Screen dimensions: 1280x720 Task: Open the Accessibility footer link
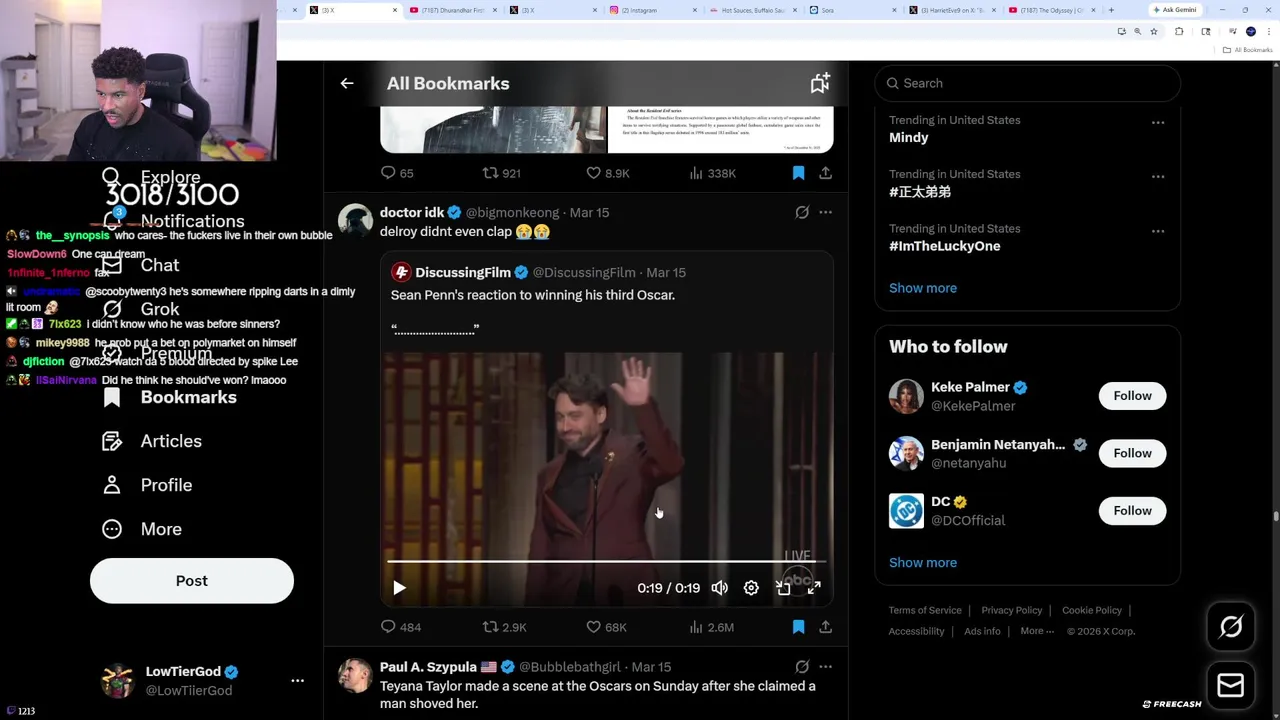[916, 631]
